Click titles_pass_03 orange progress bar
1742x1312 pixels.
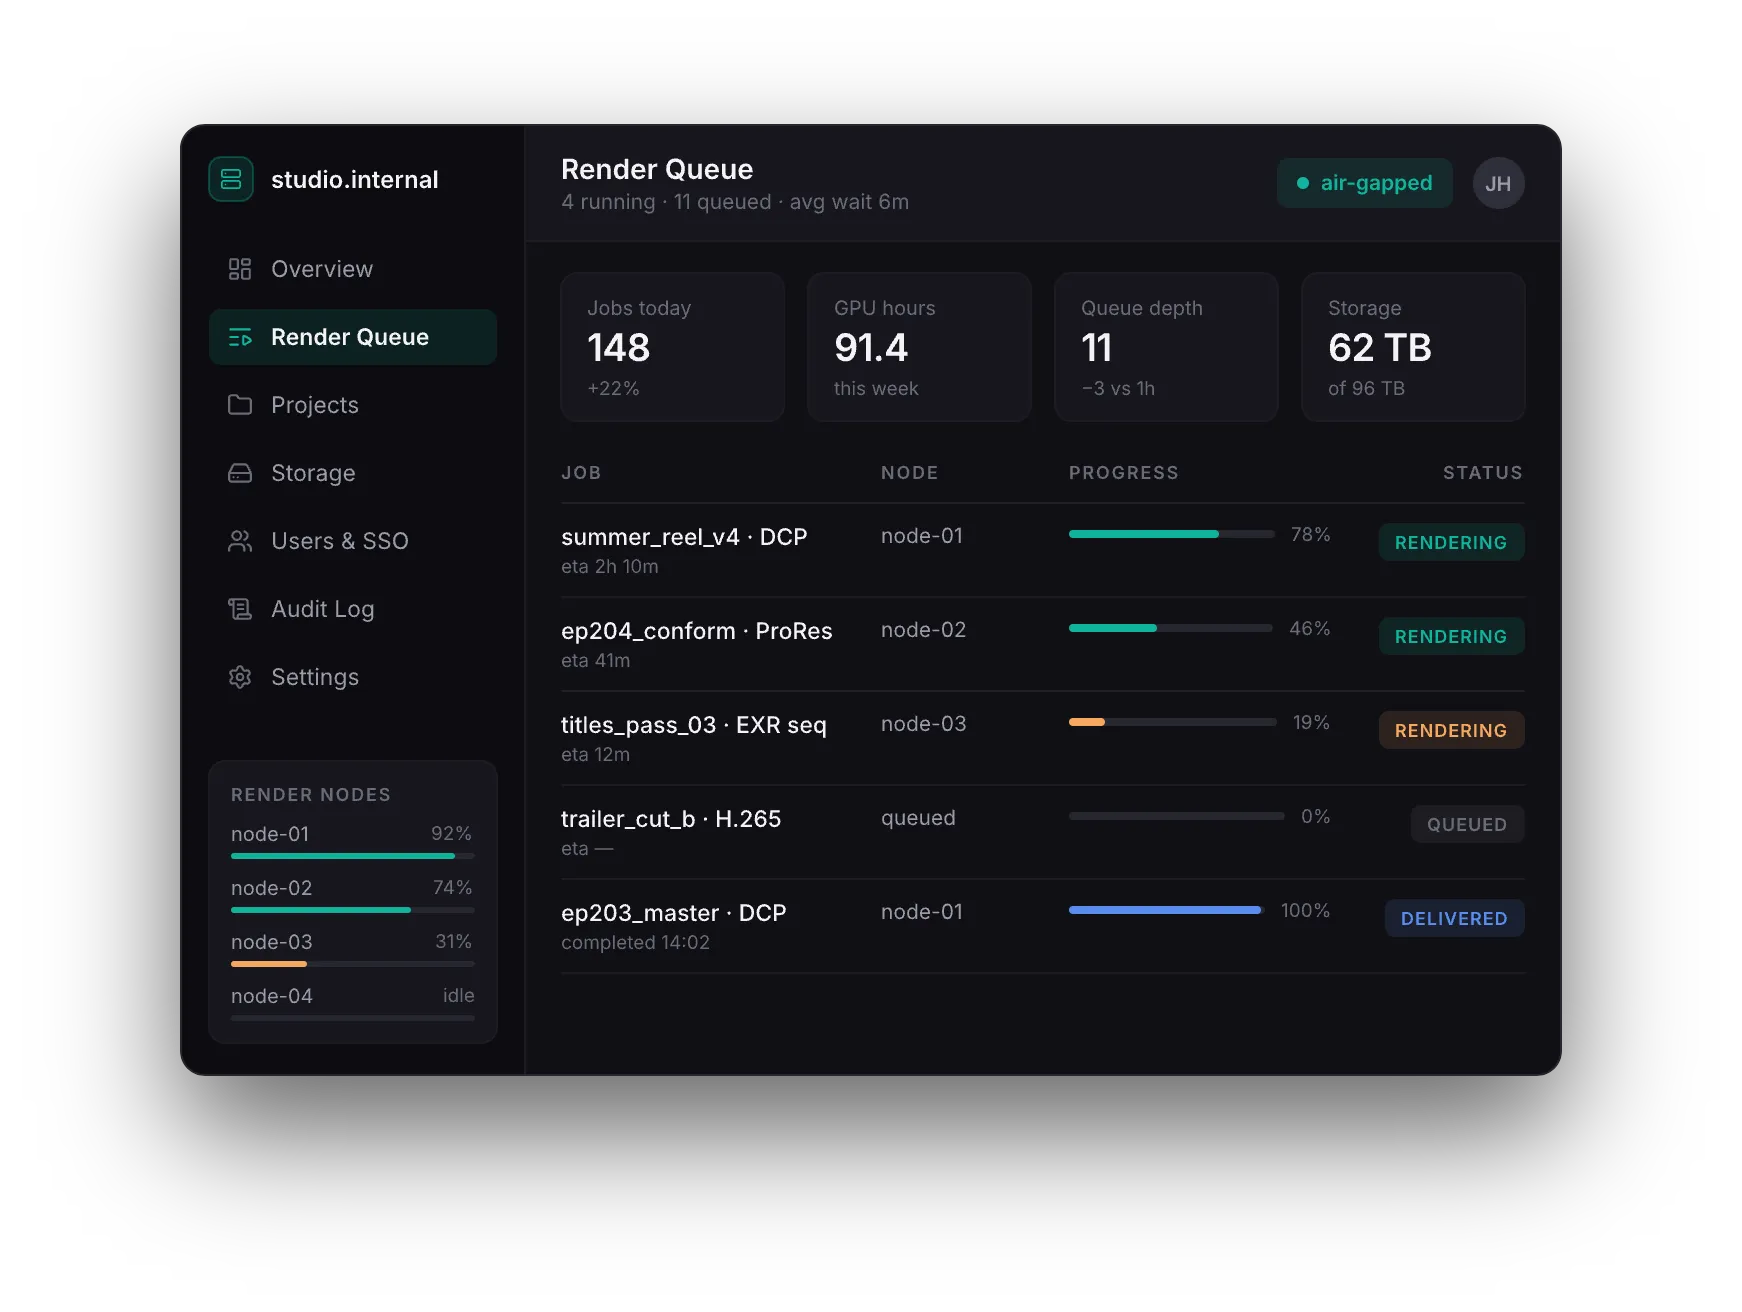1172,722
